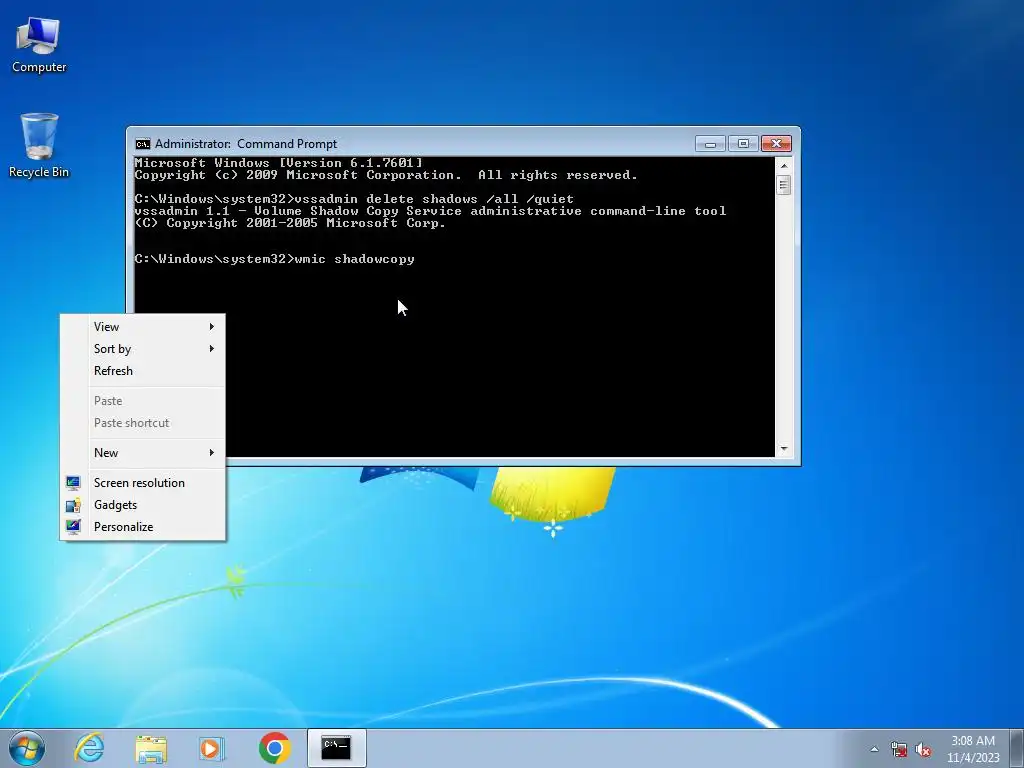Screen dimensions: 1024x768
Task: Click the Command Prompt scrollbar down arrow
Action: coord(784,449)
